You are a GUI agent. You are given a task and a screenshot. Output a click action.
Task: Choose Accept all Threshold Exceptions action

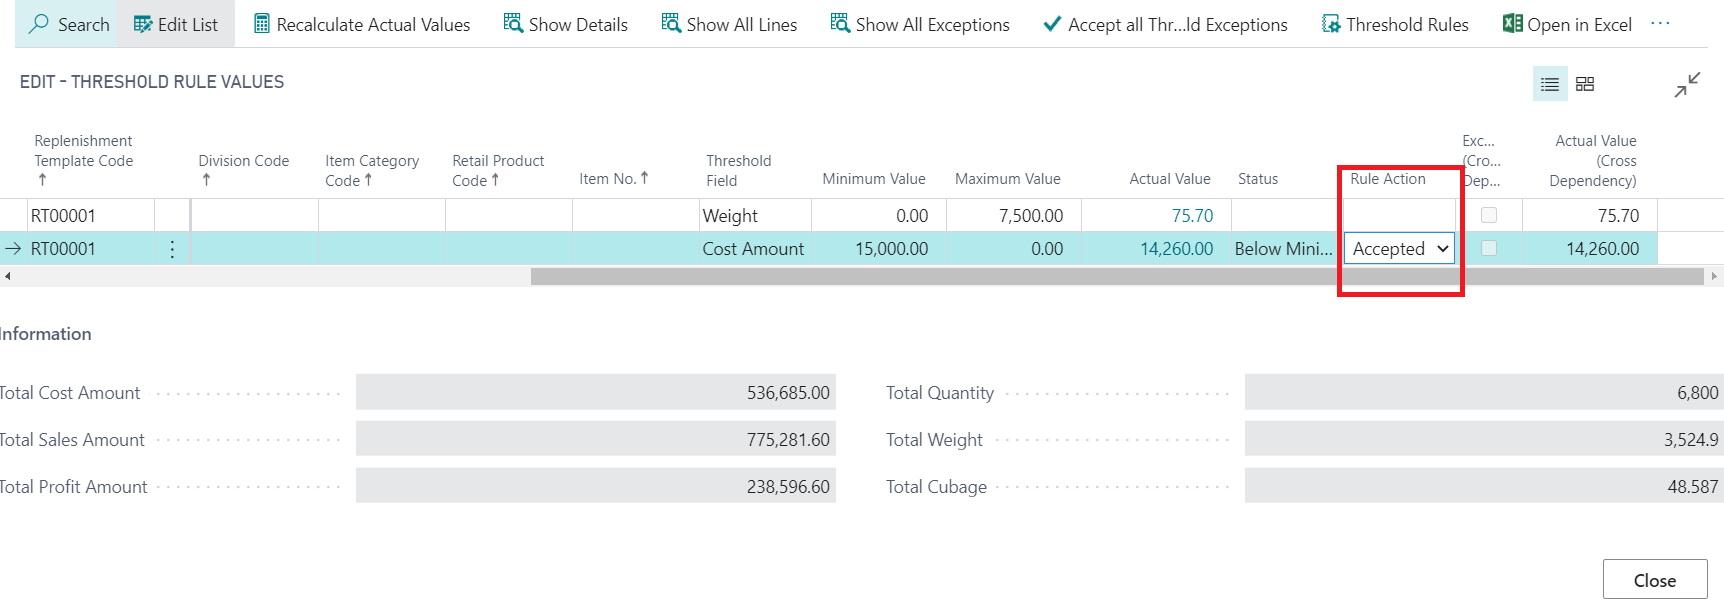click(x=1165, y=24)
